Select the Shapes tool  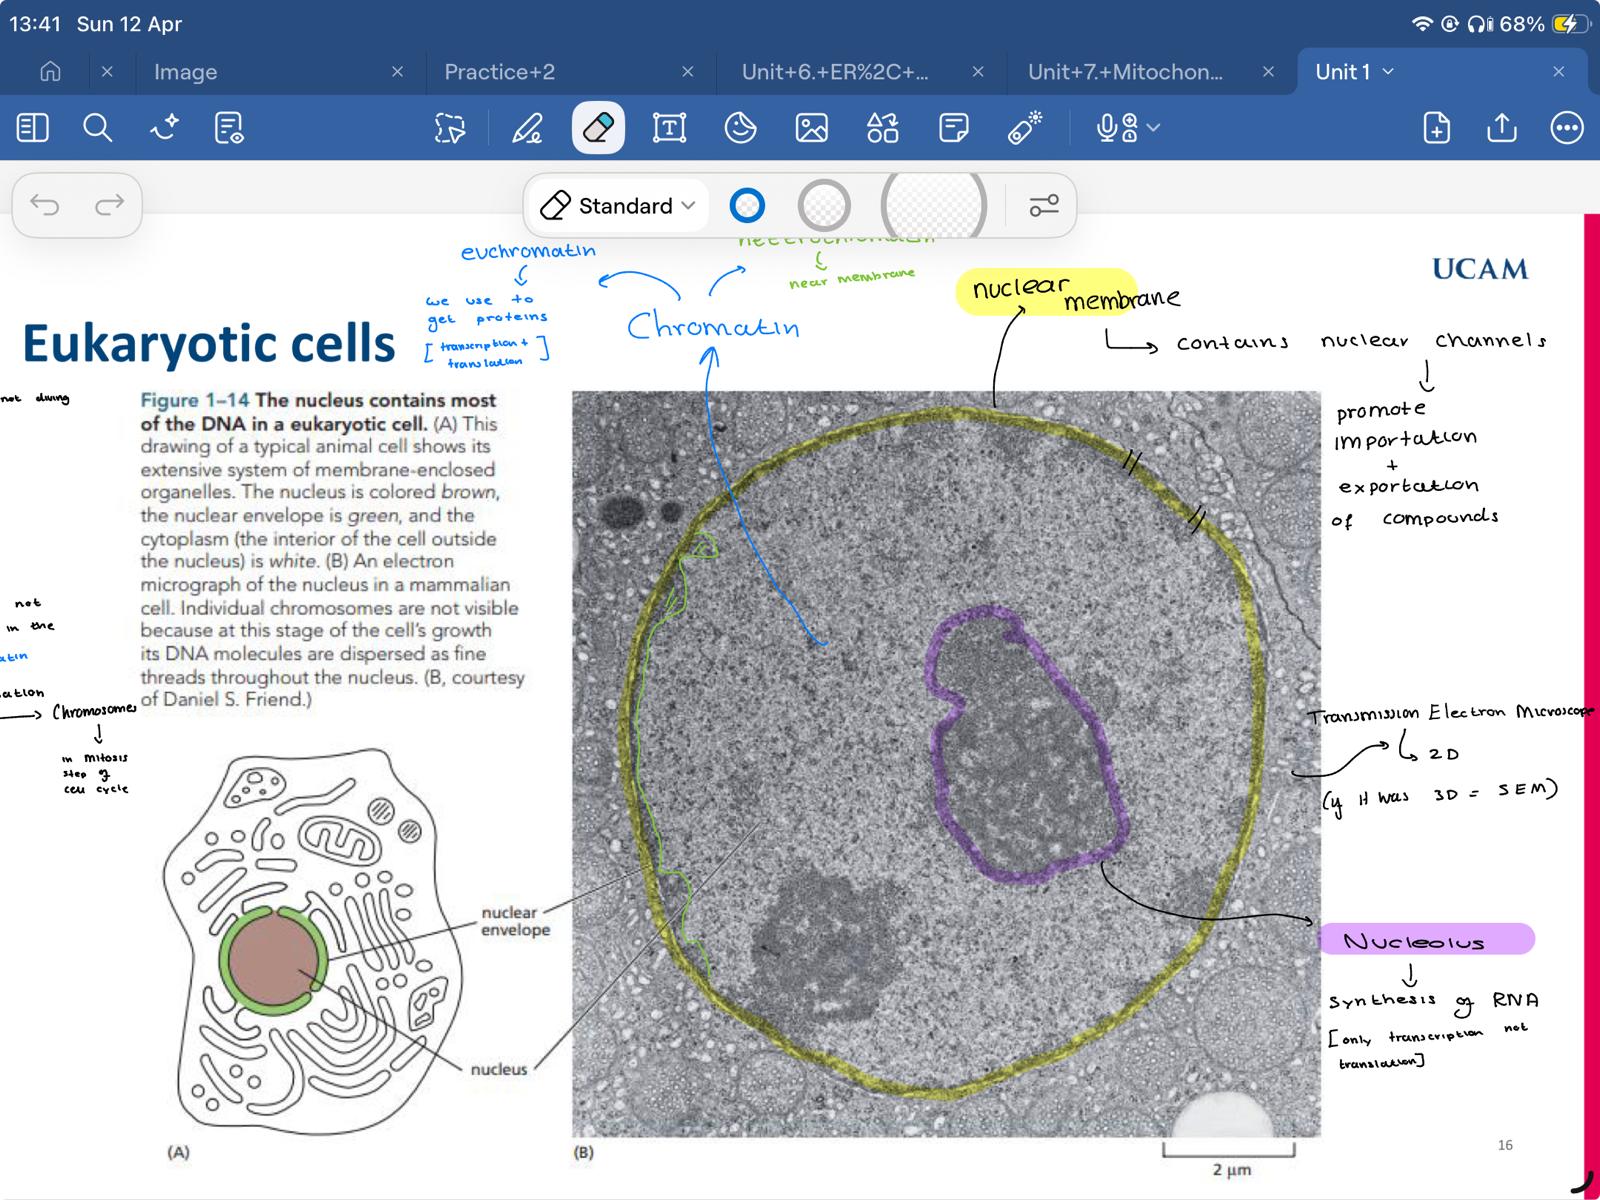tap(881, 128)
